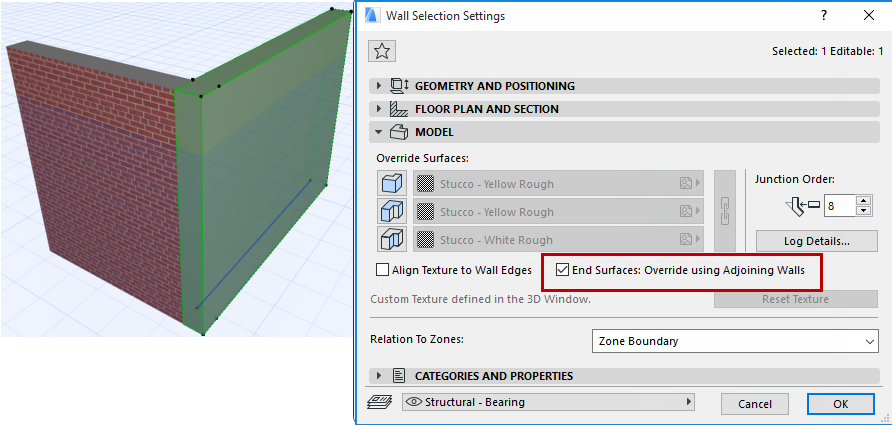The image size is (892, 425).
Task: Click the layer stack icon
Action: (x=380, y=403)
